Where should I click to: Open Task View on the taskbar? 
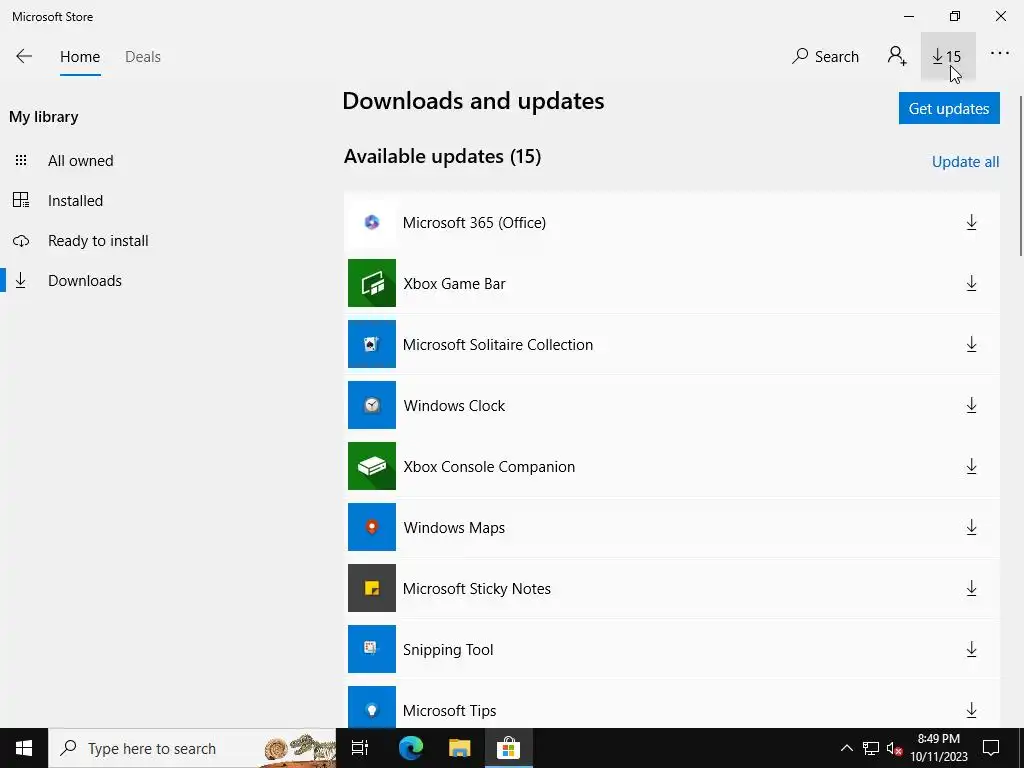pyautogui.click(x=360, y=748)
